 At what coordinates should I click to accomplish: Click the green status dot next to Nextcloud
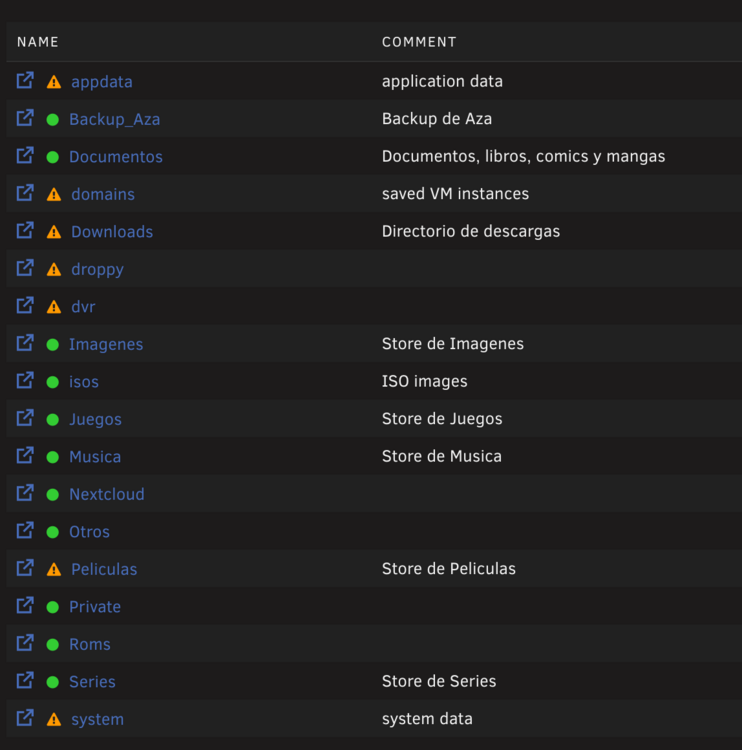click(53, 495)
